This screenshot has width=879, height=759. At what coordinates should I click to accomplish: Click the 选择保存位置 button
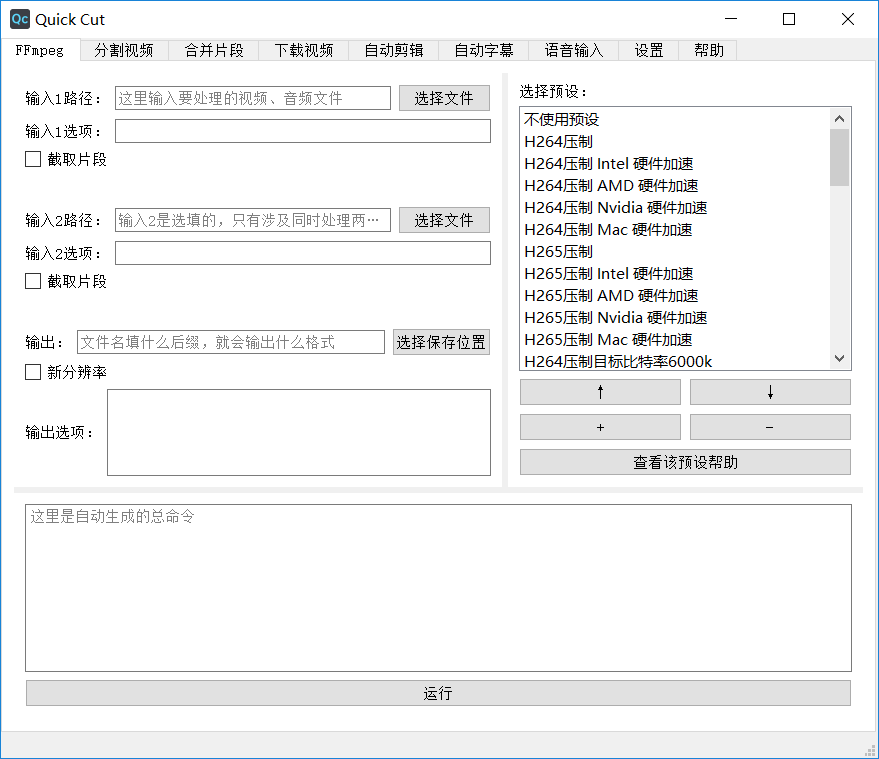pos(441,341)
